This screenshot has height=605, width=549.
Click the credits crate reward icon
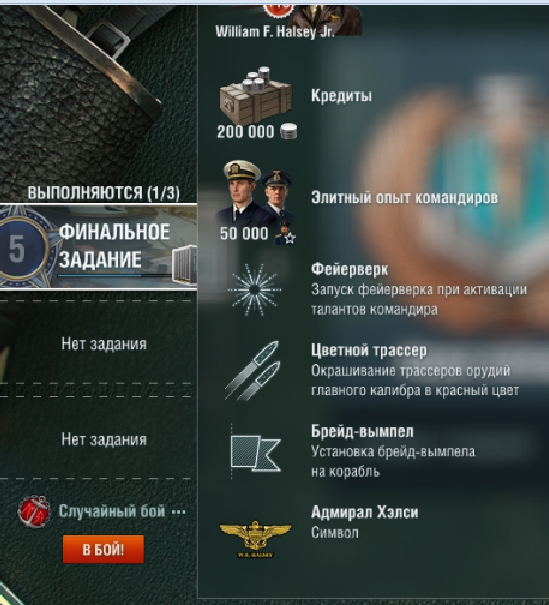tap(256, 95)
